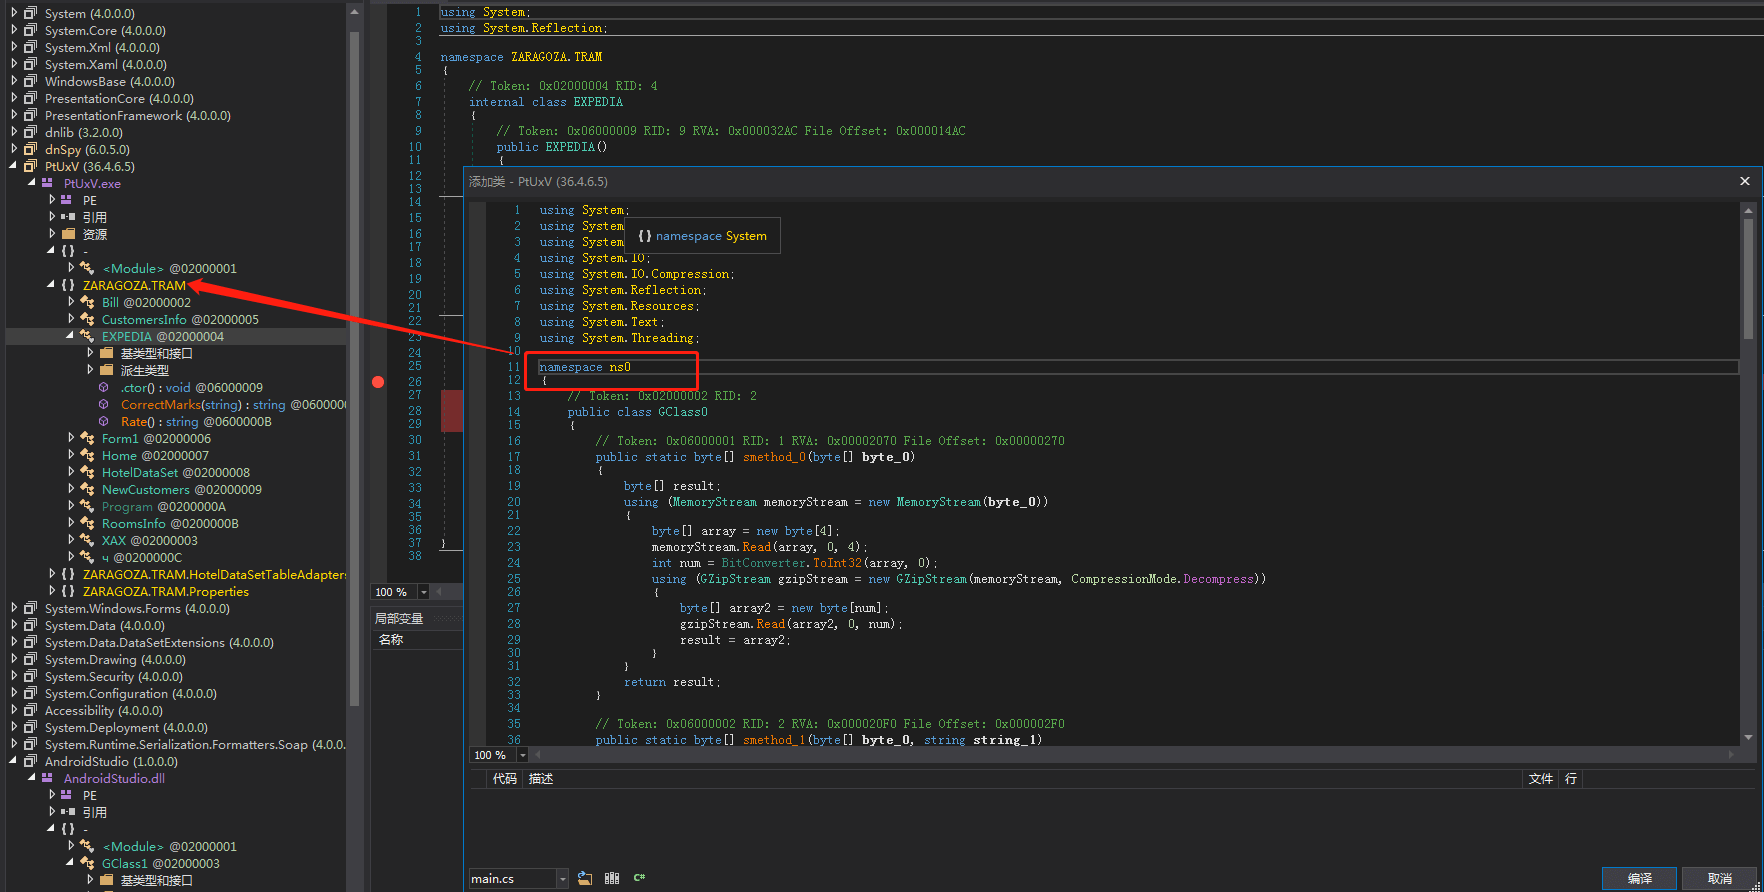Screen dimensions: 1764x892
Task: Click the 派生类型 folder icon under EXPEDIA
Action: click(106, 370)
